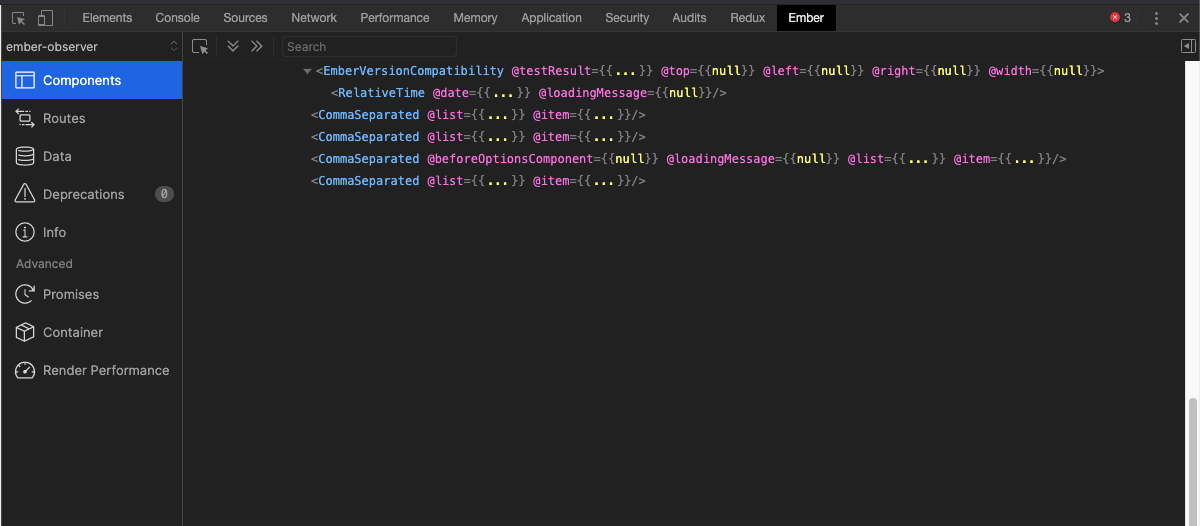Collapse the EmberVersionCompatibility tree node
This screenshot has height=526, width=1200.
(308, 72)
